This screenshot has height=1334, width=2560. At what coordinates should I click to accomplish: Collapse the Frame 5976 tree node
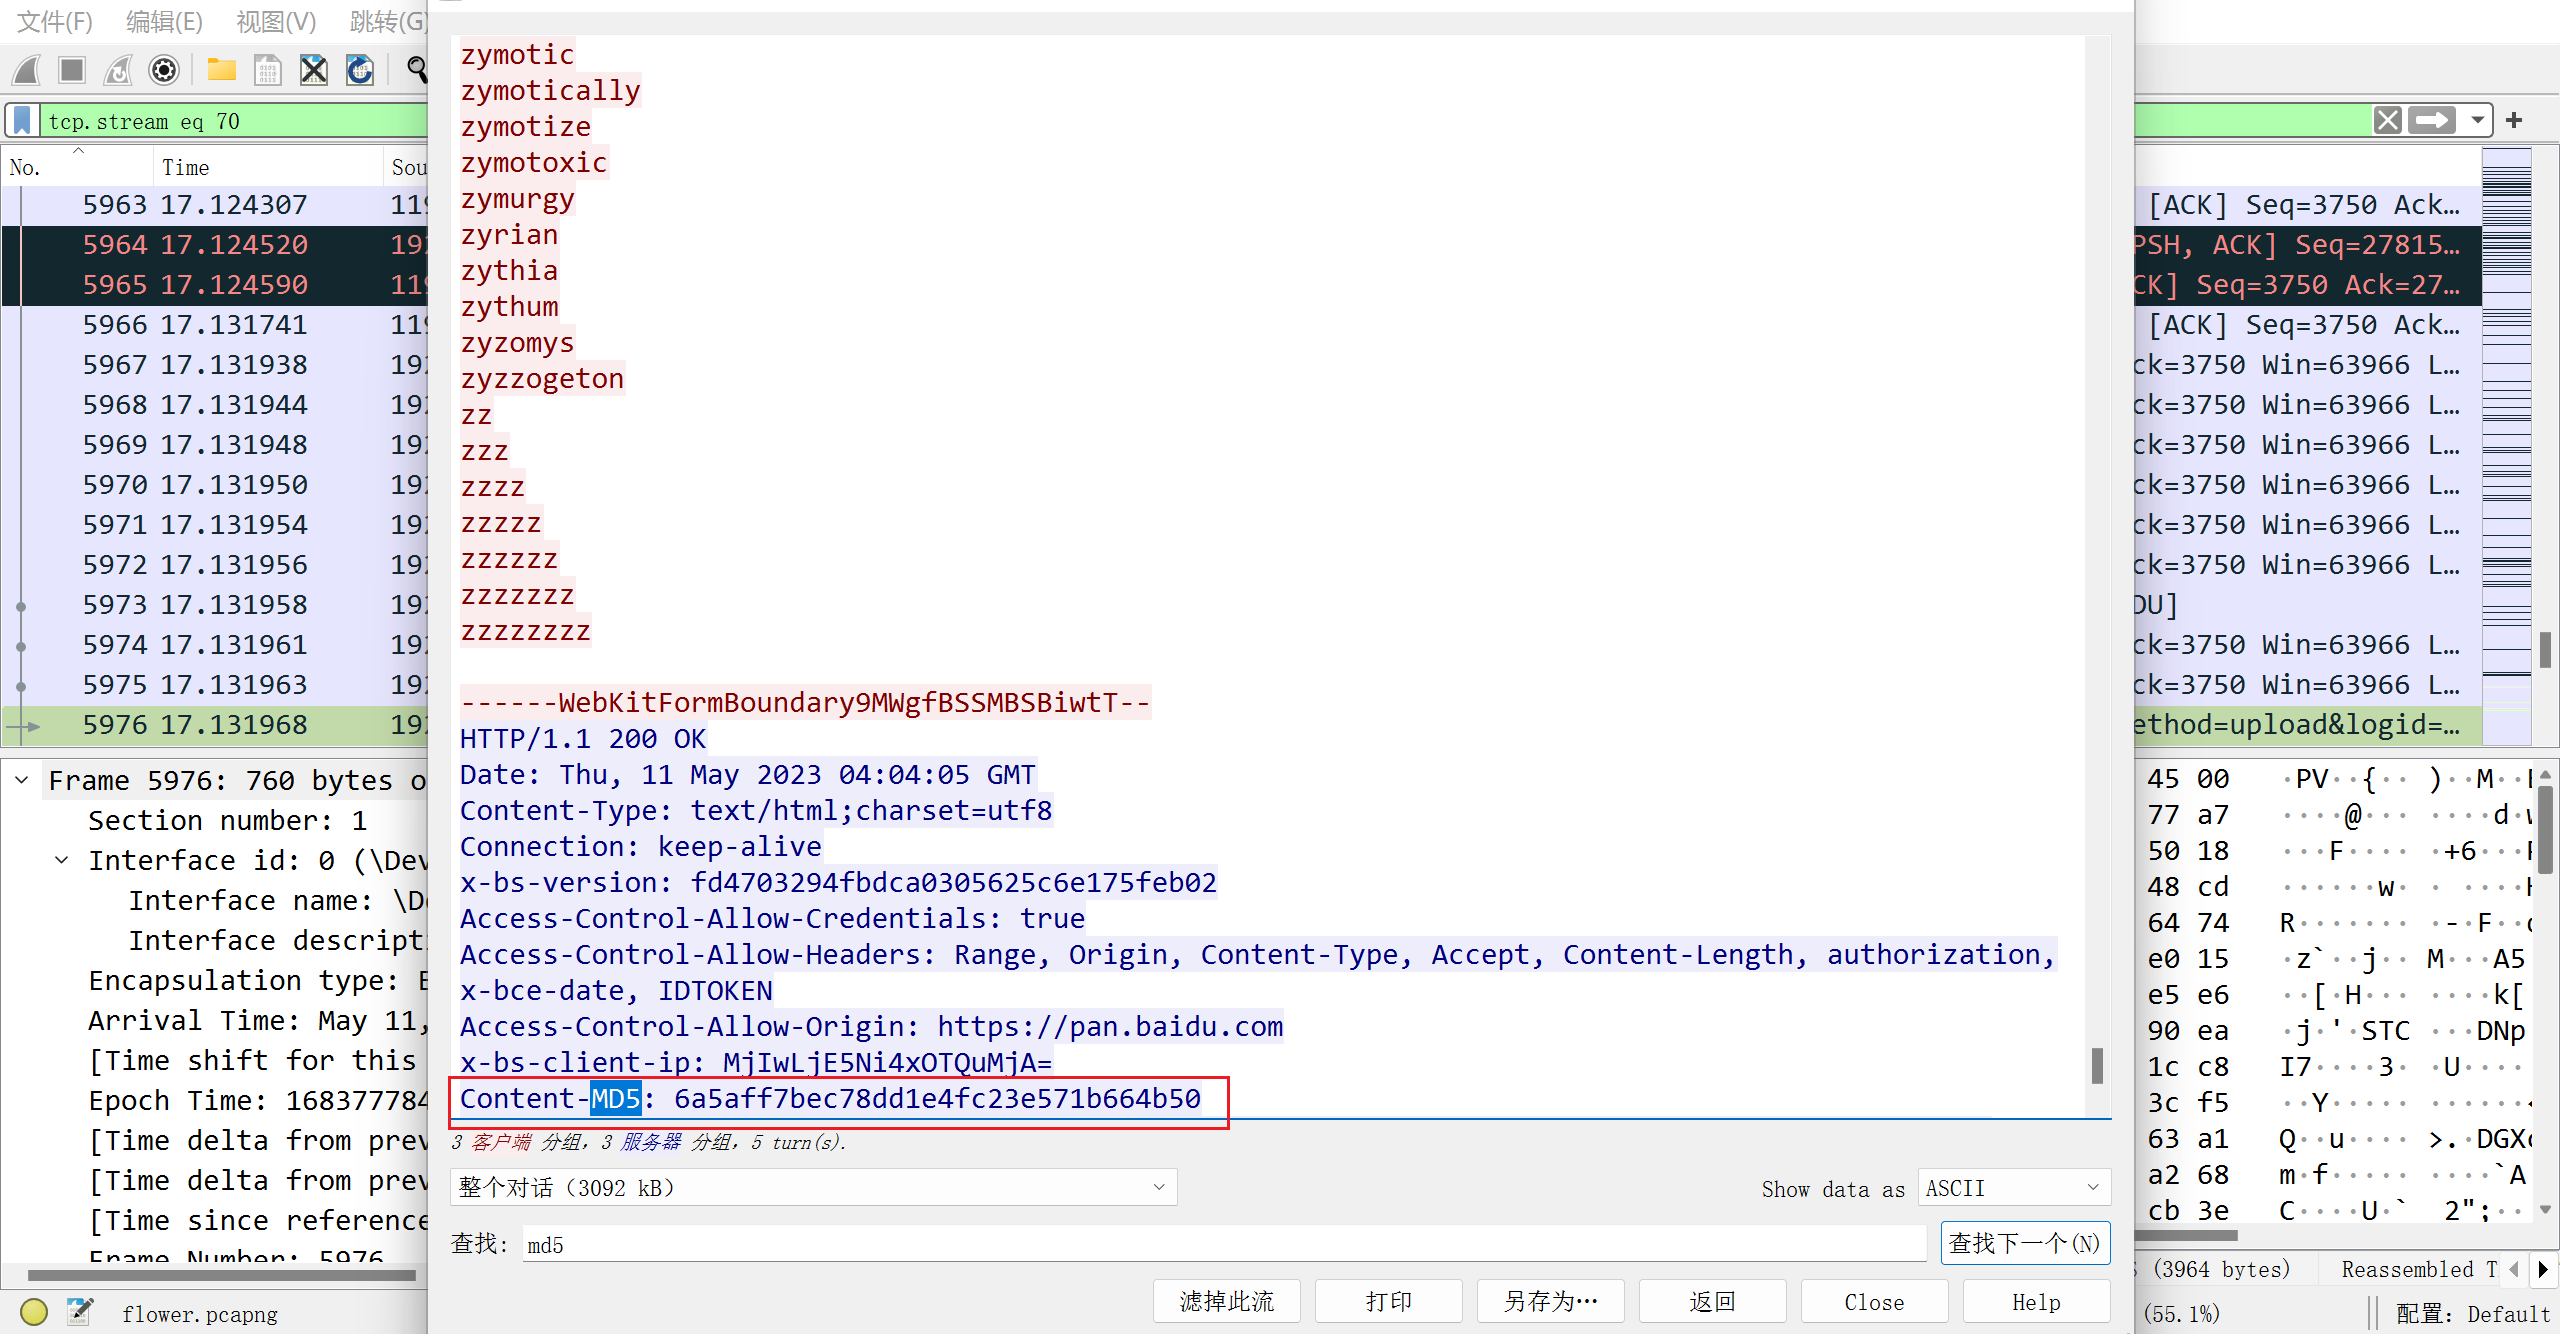click(22, 780)
